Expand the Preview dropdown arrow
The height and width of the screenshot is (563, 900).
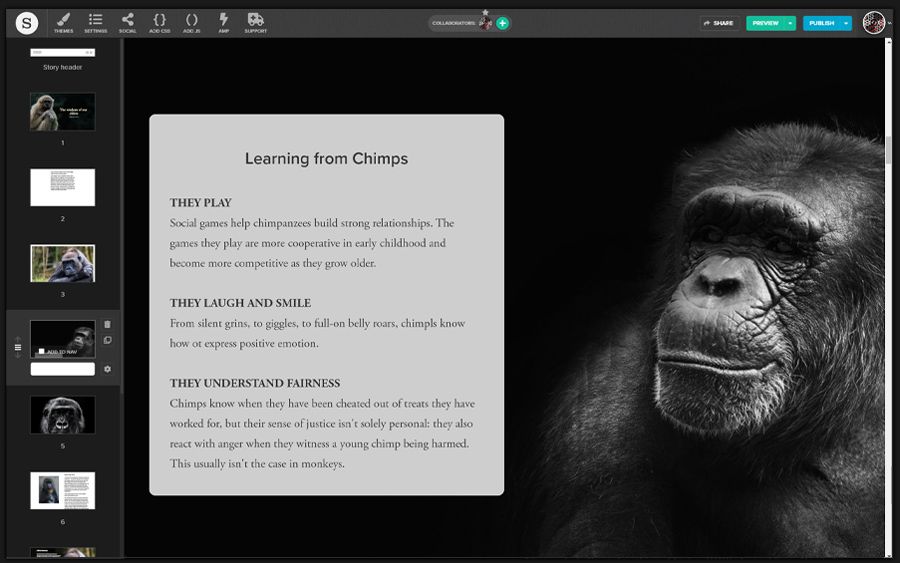coord(790,23)
